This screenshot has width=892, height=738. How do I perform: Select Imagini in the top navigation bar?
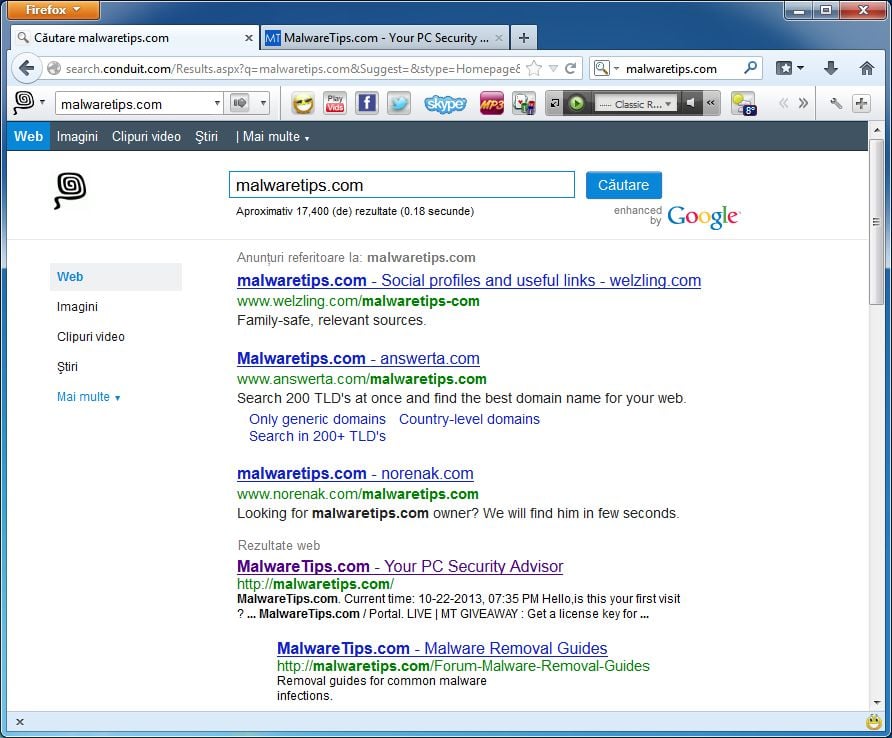point(77,137)
